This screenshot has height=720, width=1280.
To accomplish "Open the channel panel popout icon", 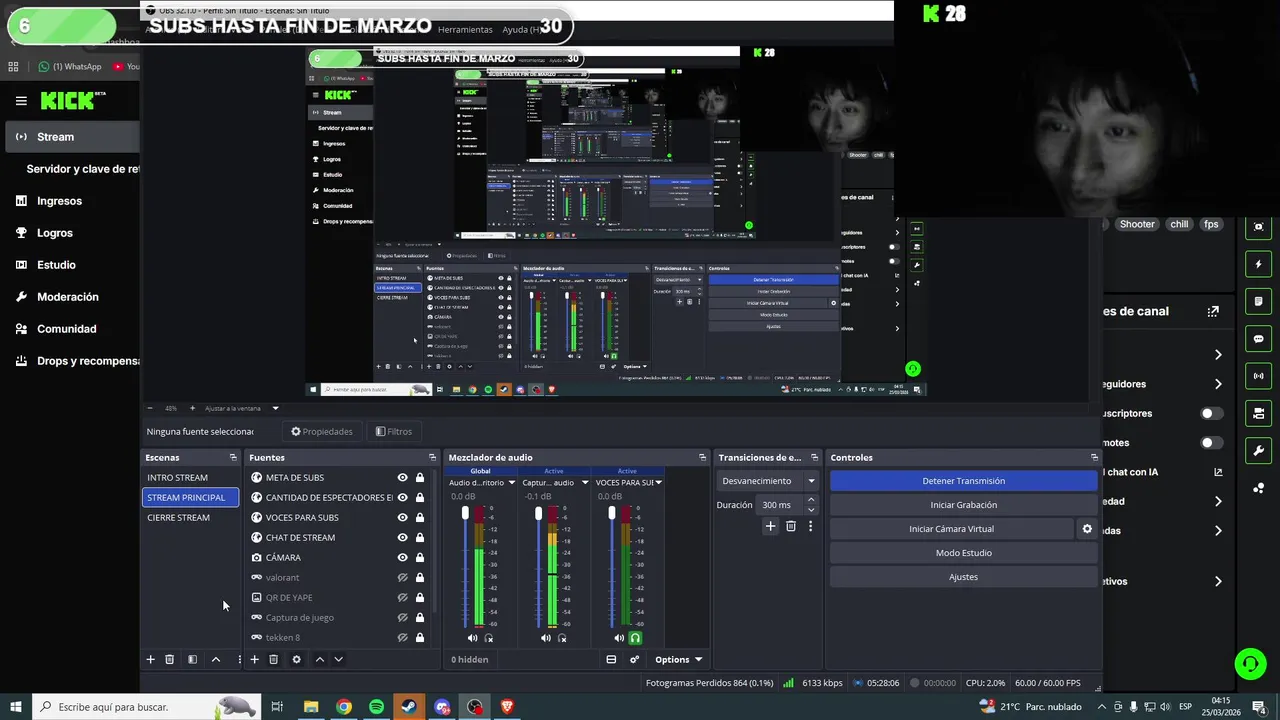I will [1213, 311].
